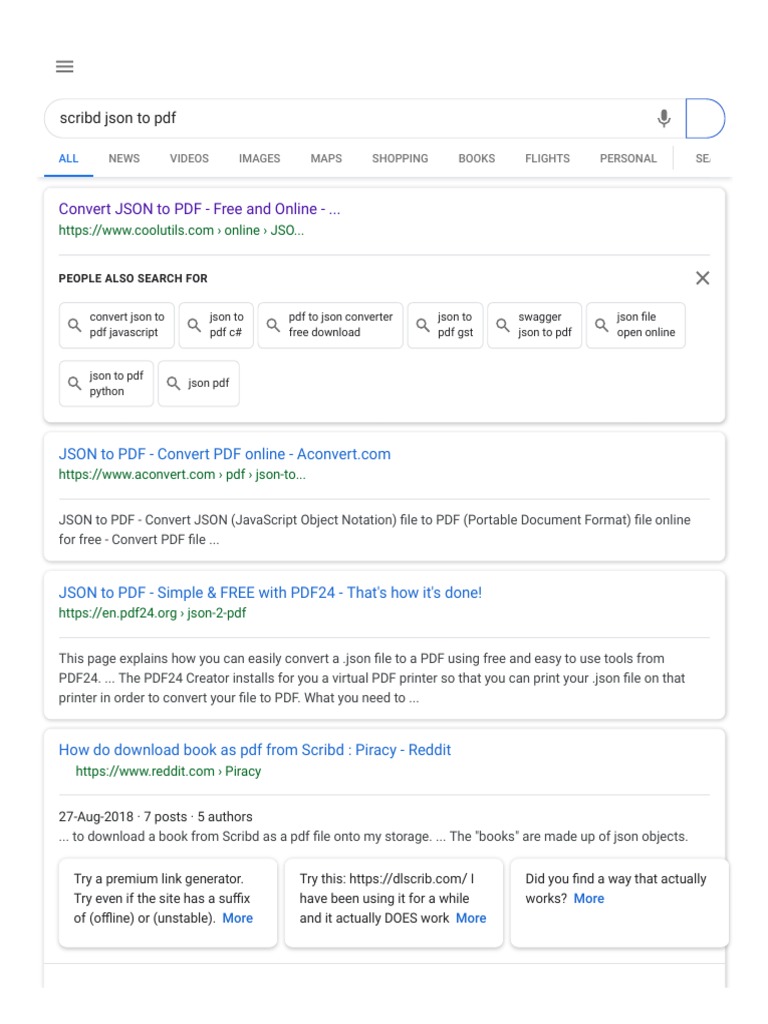Click in the search query field
768x1024 pixels.
pyautogui.click(x=340, y=118)
